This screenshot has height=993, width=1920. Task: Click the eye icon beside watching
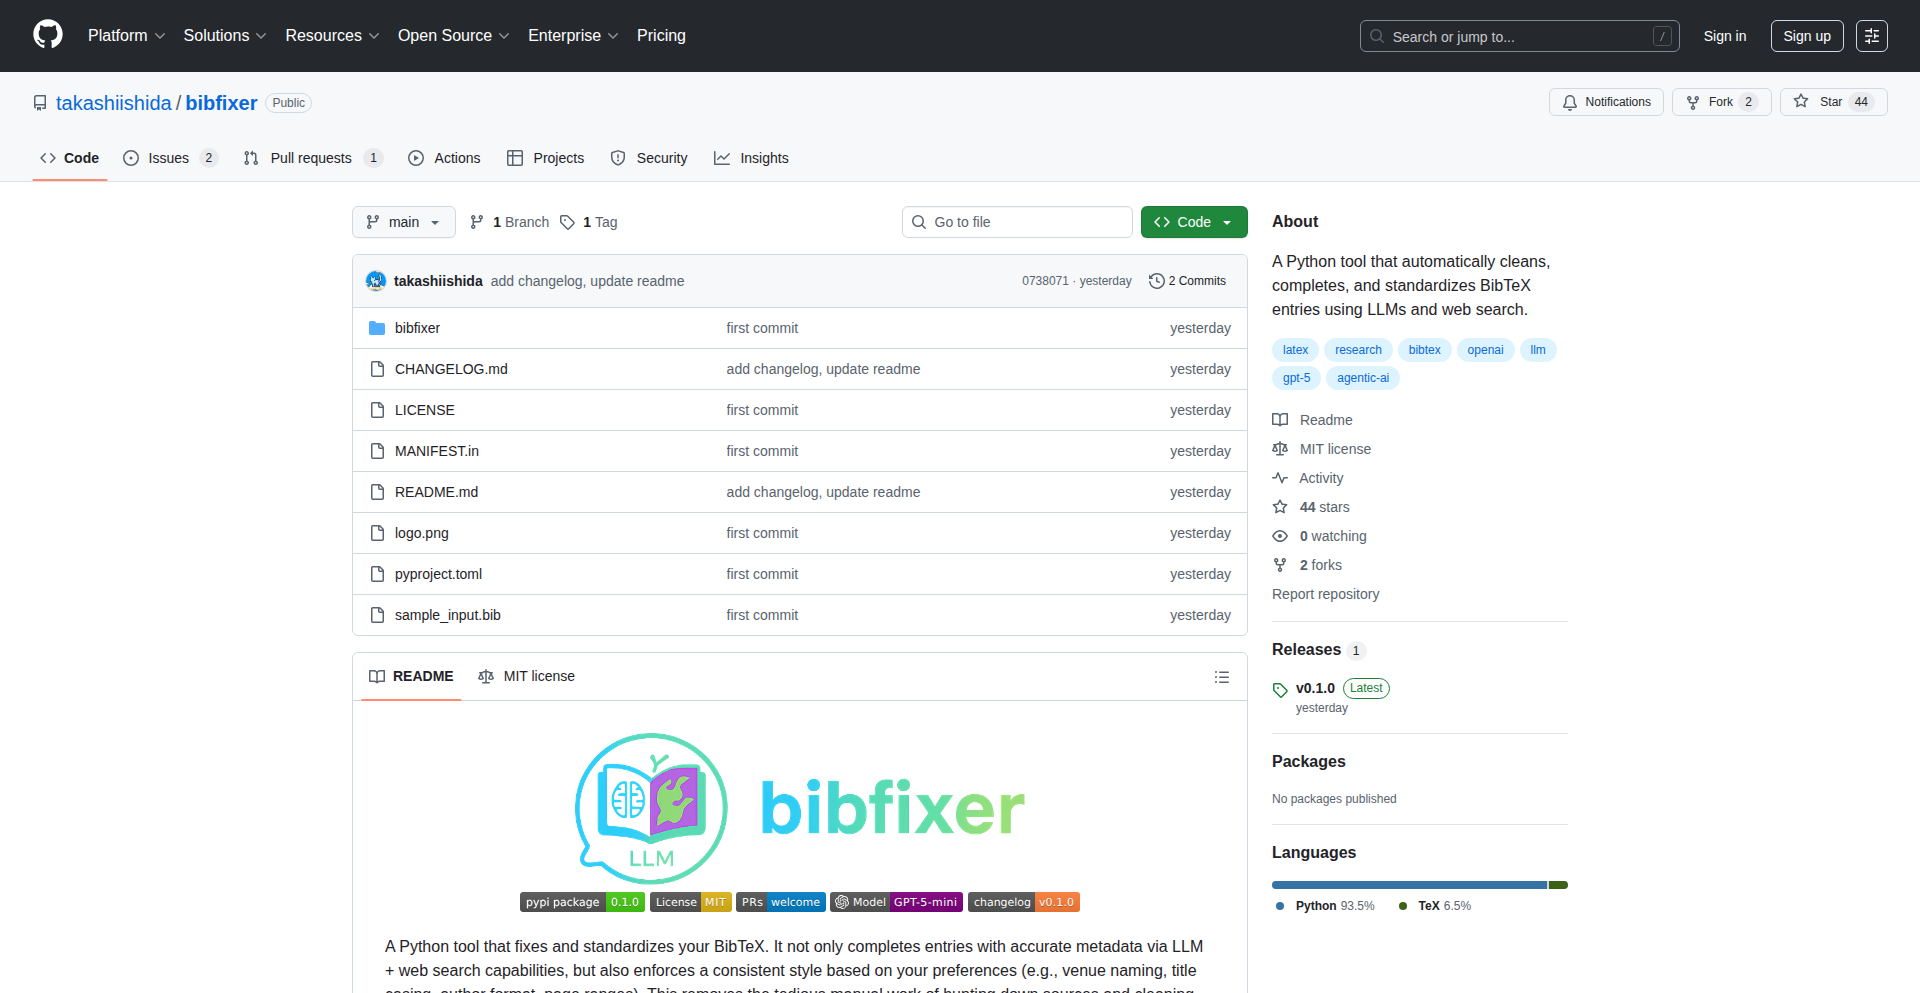point(1280,536)
